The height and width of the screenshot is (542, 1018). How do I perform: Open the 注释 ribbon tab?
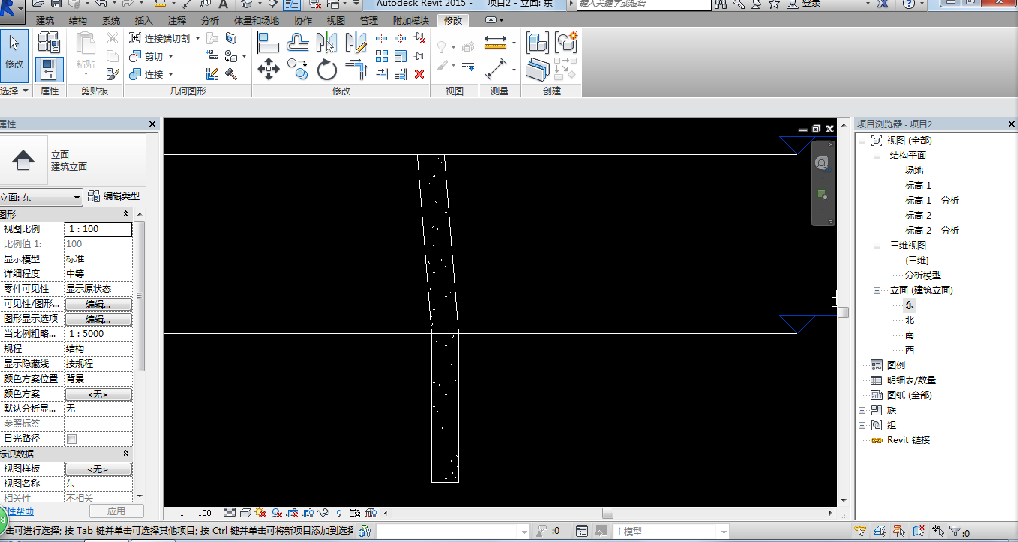click(x=177, y=20)
